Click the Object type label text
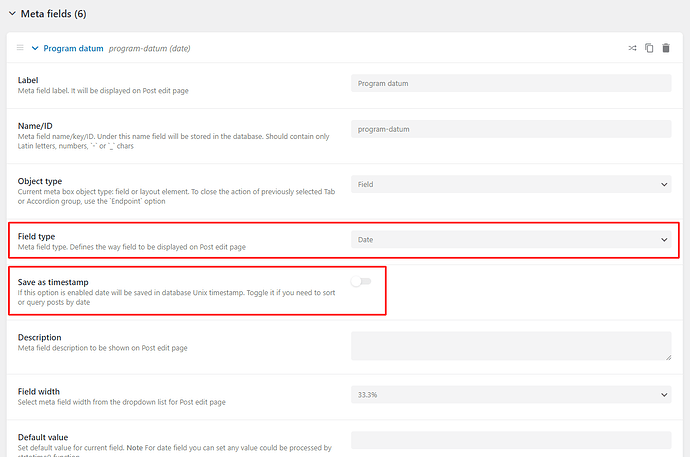 pos(40,181)
